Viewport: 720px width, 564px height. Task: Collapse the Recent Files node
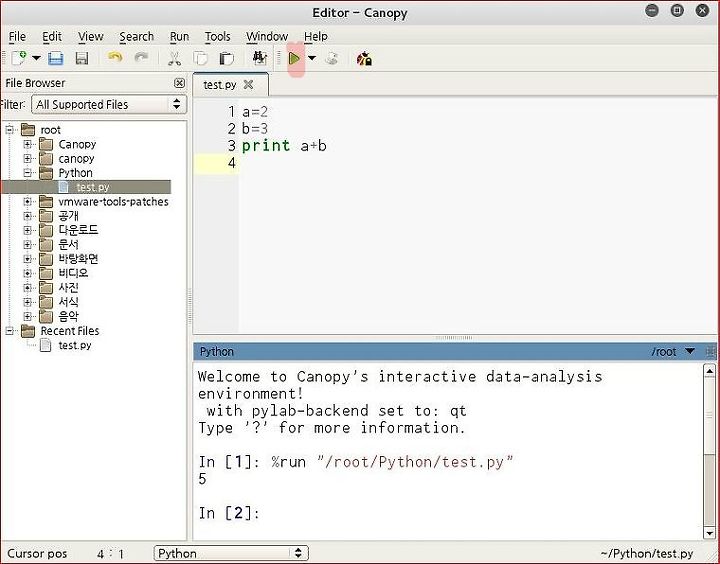10,331
